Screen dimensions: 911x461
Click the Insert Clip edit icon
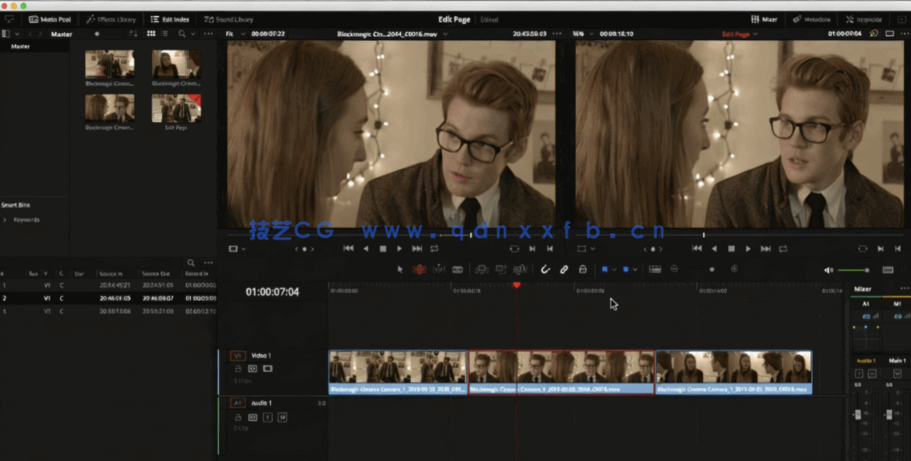point(482,269)
